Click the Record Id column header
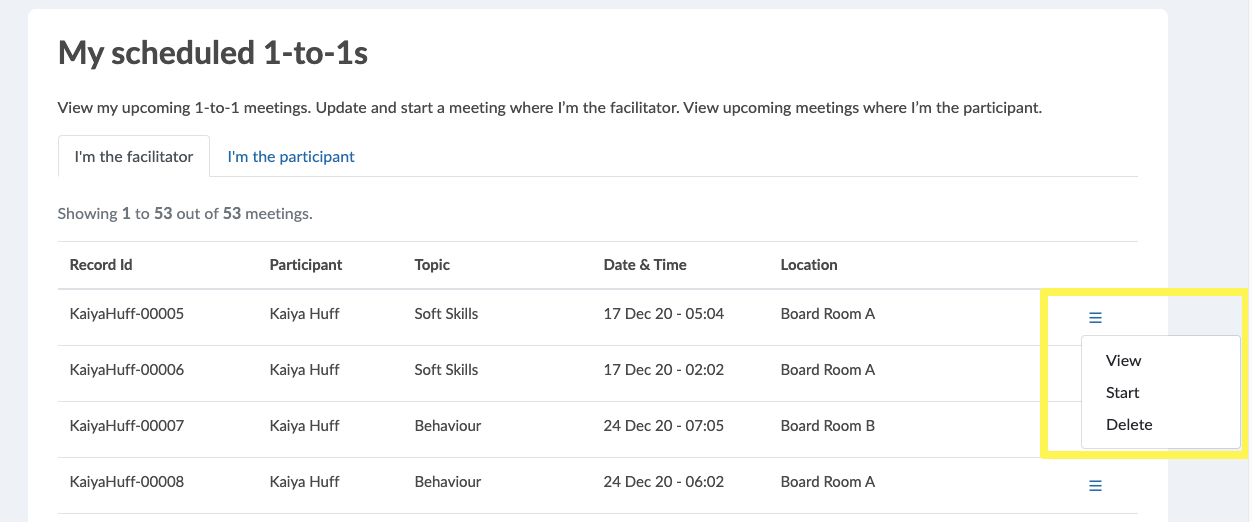This screenshot has height=522, width=1252. pos(101,265)
